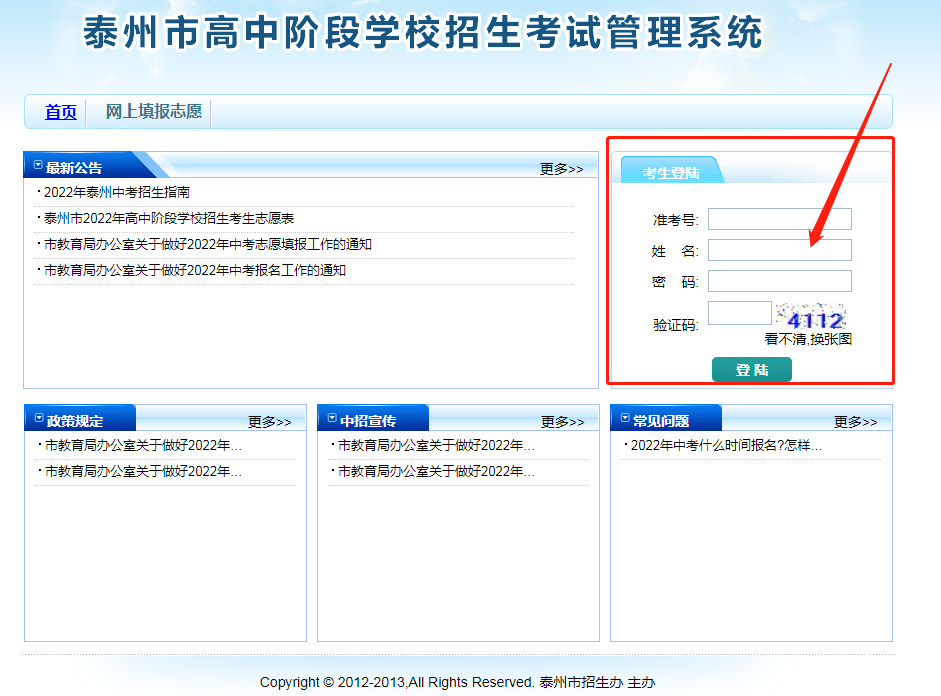
Task: Click the arrow icon beside 常见问题 header
Action: pos(625,418)
